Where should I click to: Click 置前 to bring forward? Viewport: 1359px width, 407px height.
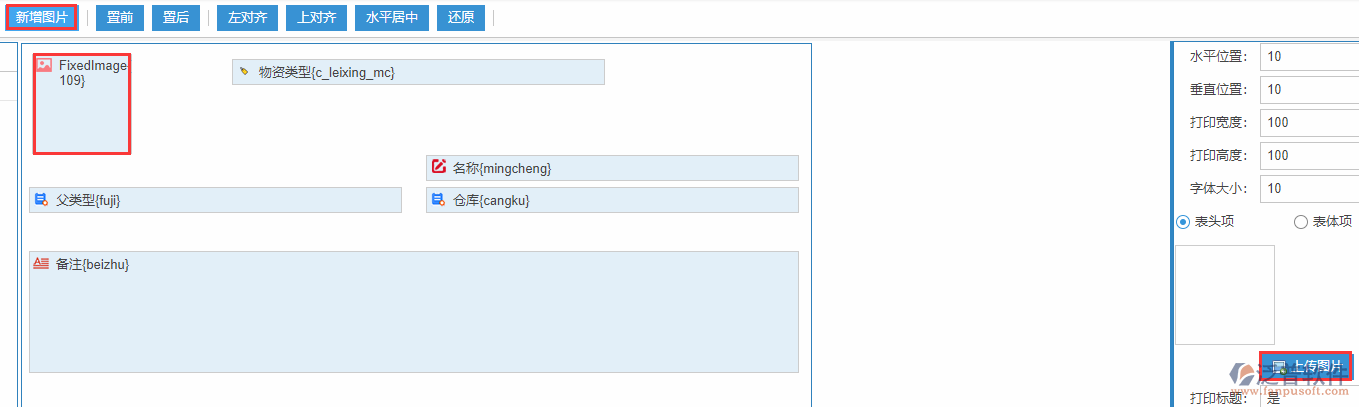120,18
